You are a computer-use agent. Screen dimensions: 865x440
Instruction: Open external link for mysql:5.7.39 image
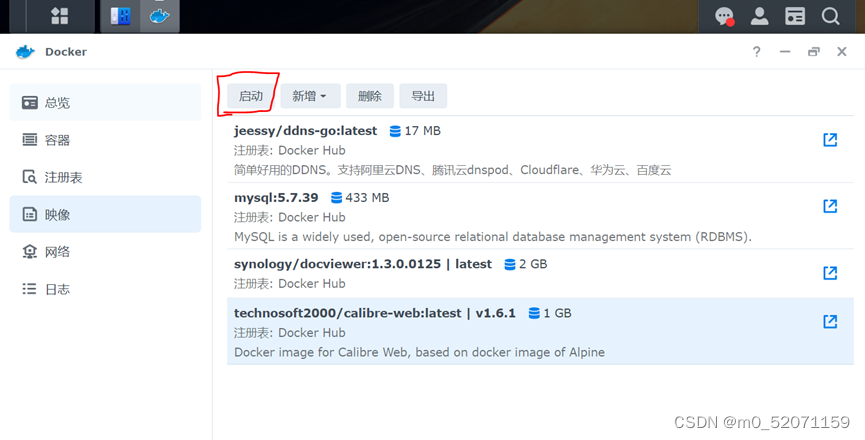click(829, 206)
